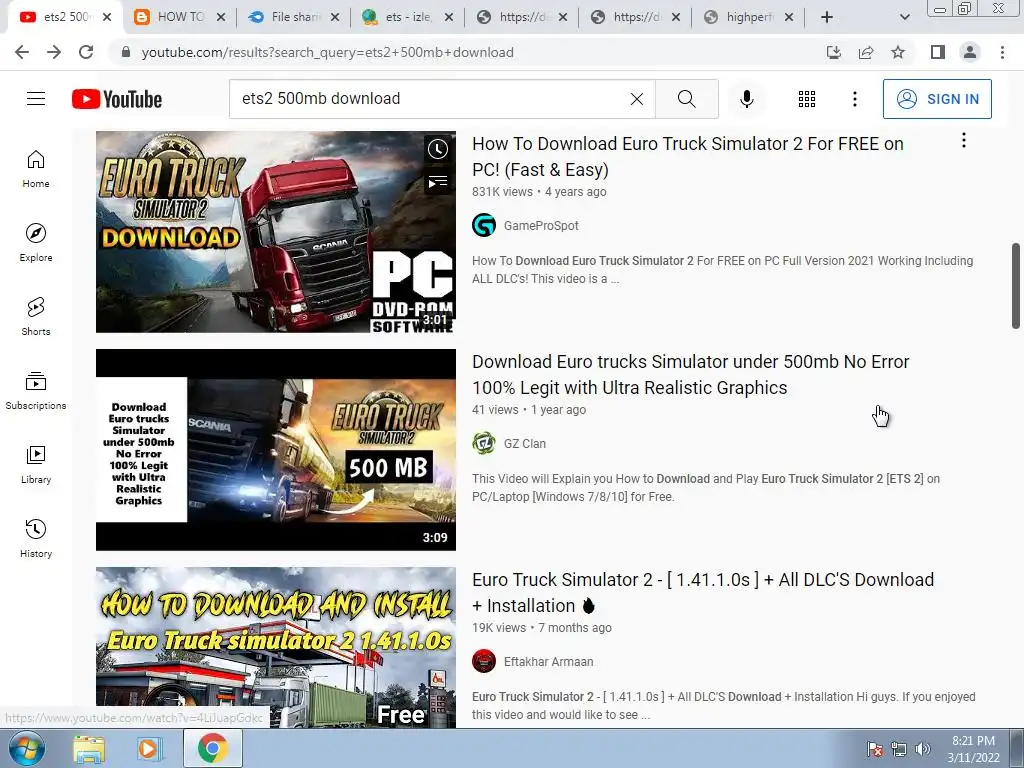
Task: Go to Home in the sidebar
Action: point(36,168)
